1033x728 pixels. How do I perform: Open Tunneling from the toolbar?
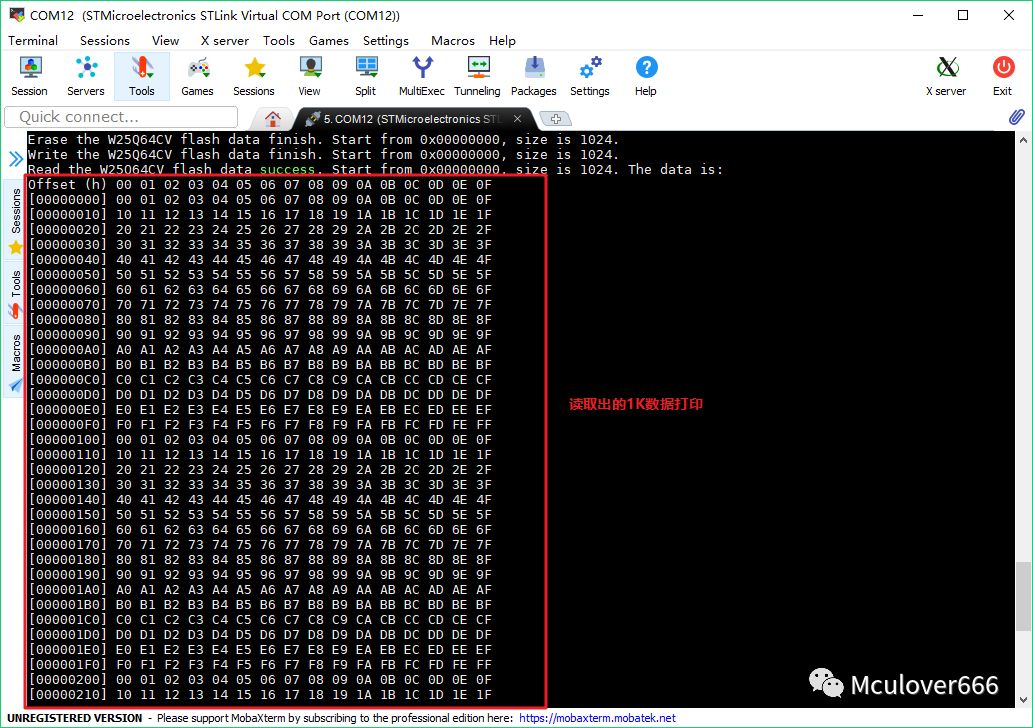pos(478,76)
